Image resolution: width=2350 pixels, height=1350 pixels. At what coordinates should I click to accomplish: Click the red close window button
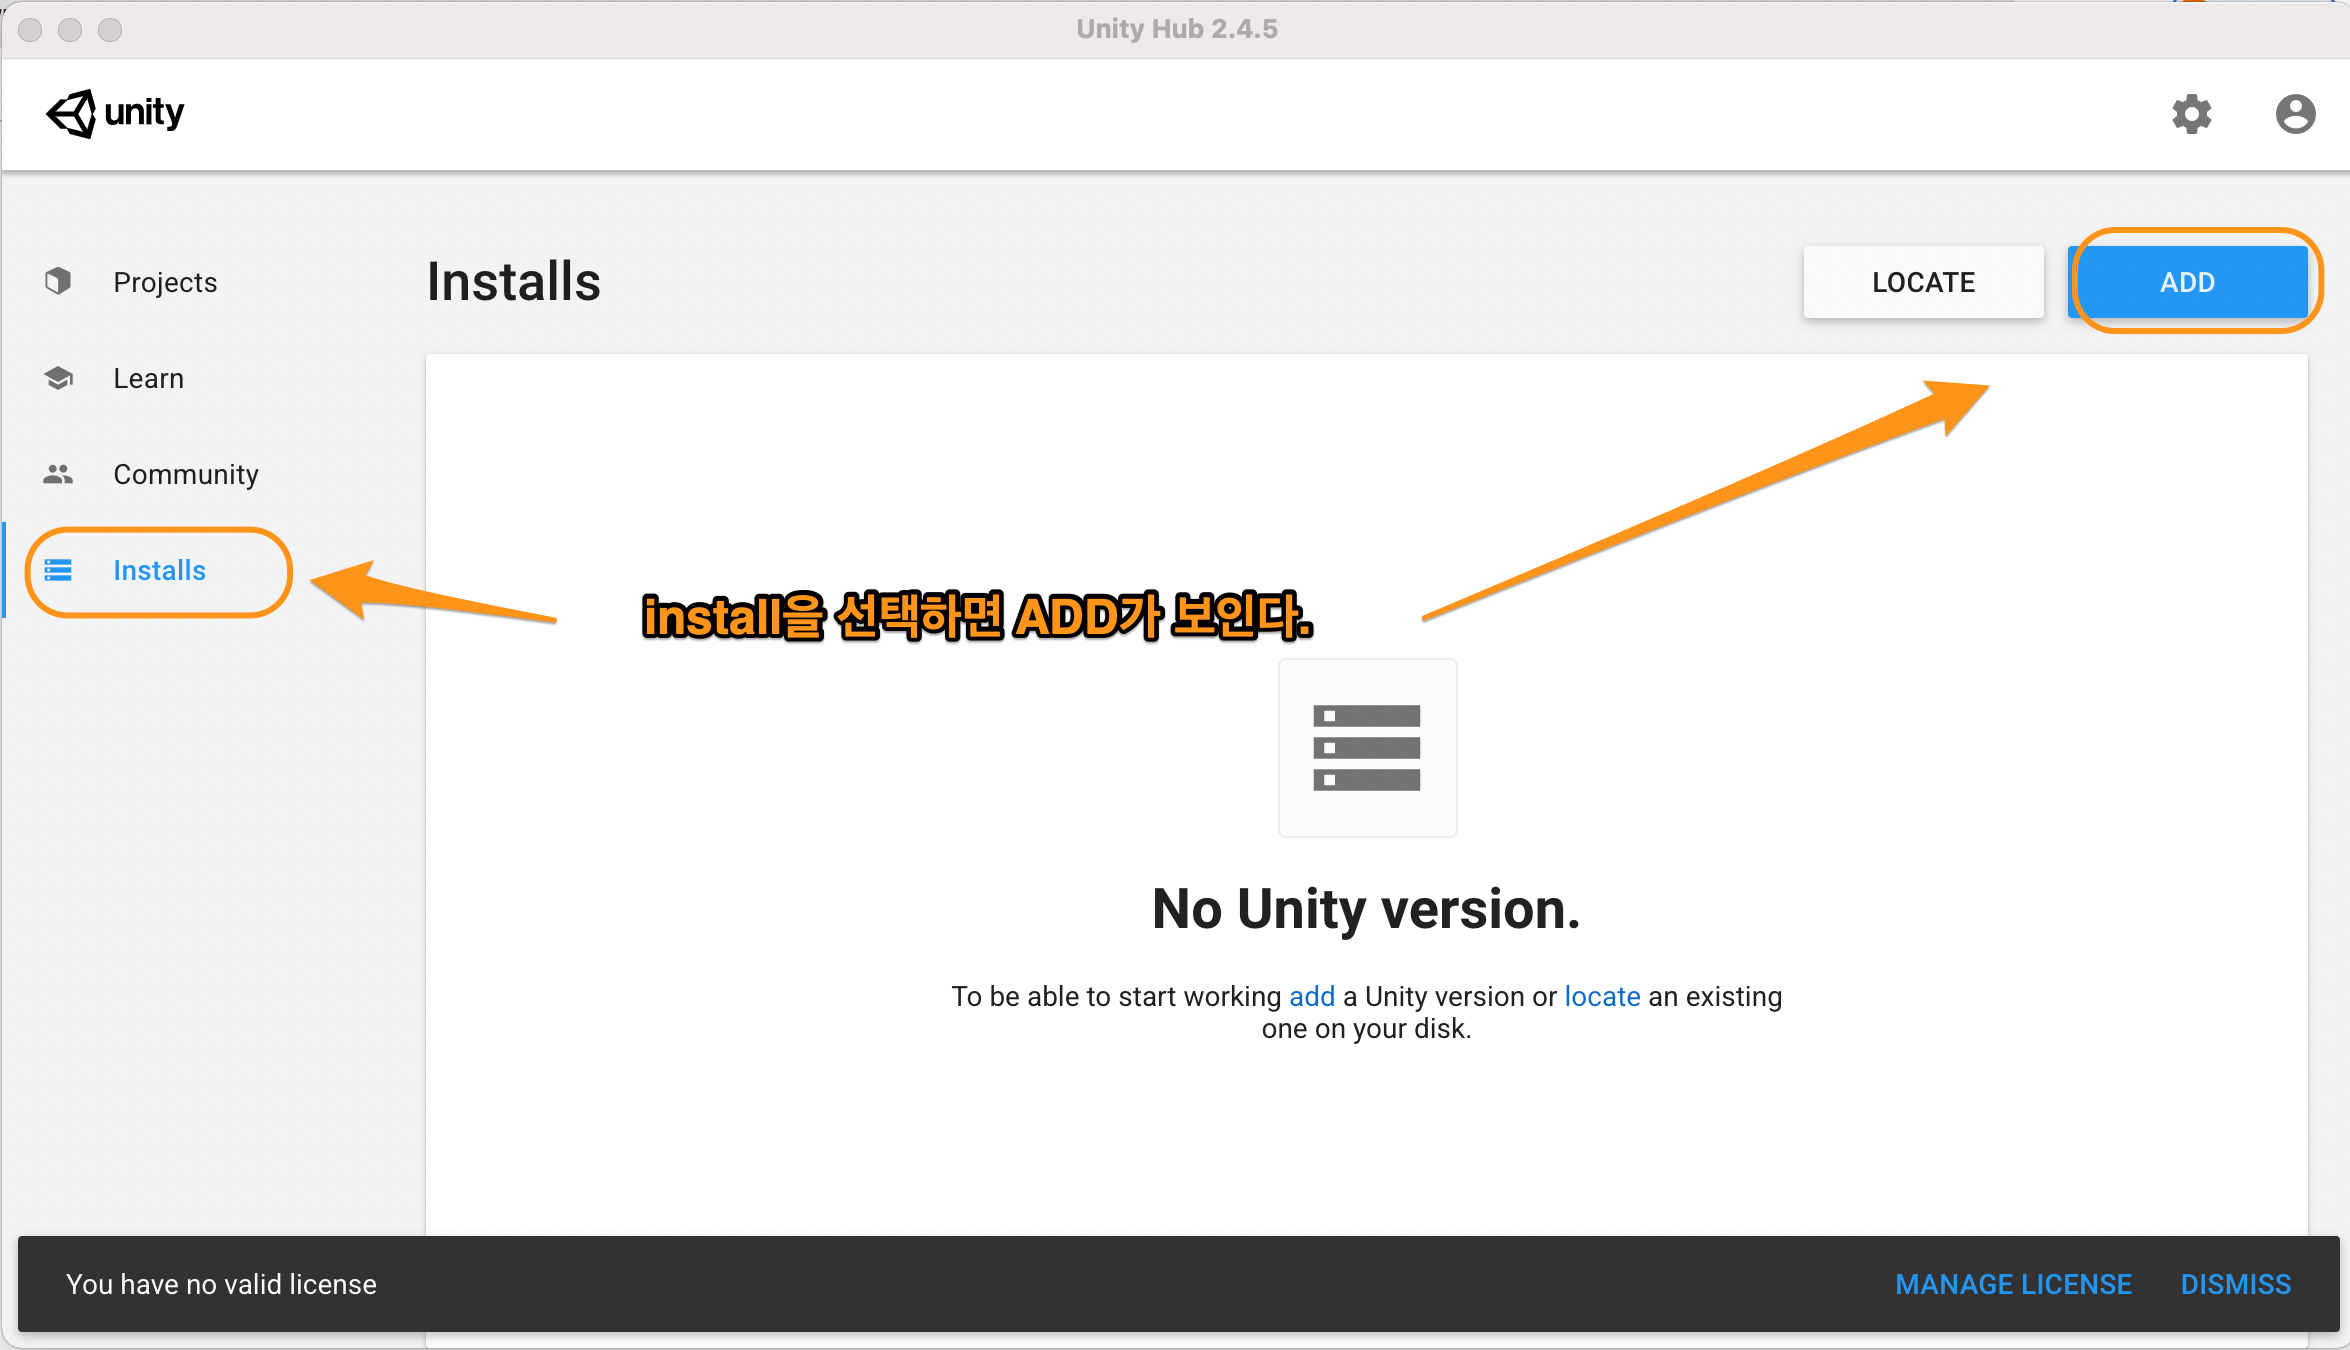[x=30, y=30]
